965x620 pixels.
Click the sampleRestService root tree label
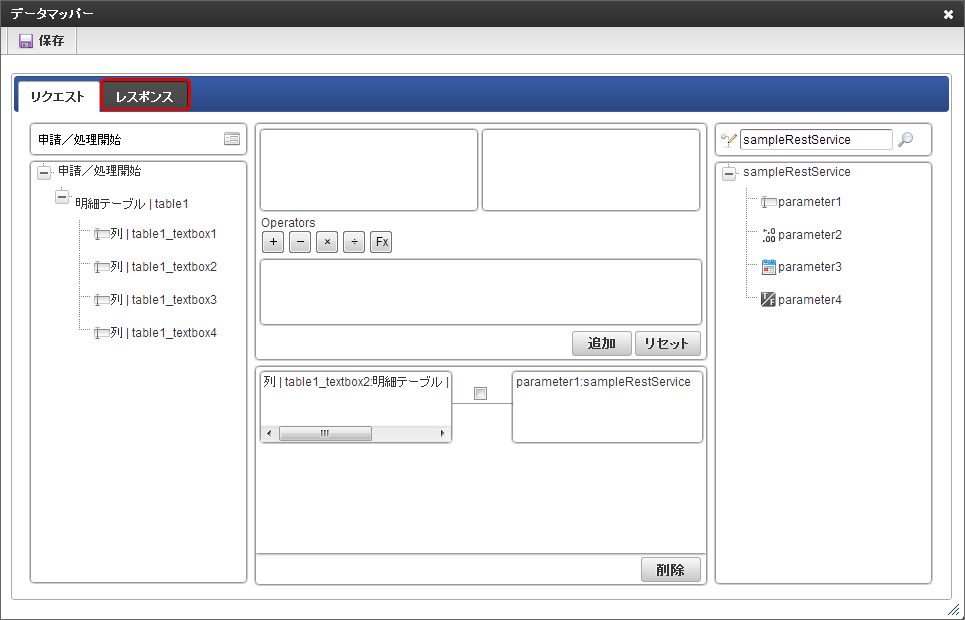pyautogui.click(x=797, y=172)
